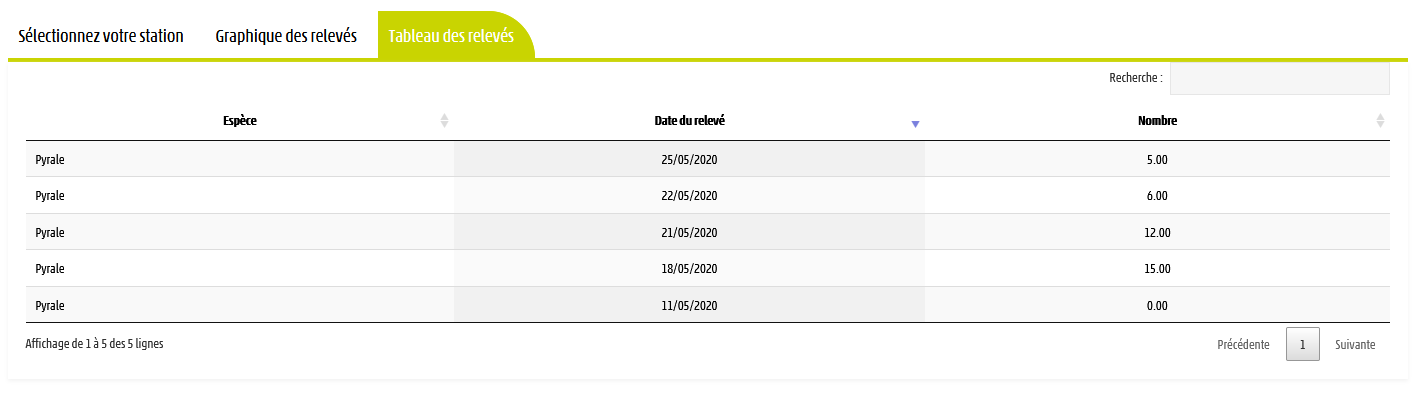The image size is (1419, 393).
Task: Switch to the Graphique des relevés tab
Action: (x=286, y=36)
